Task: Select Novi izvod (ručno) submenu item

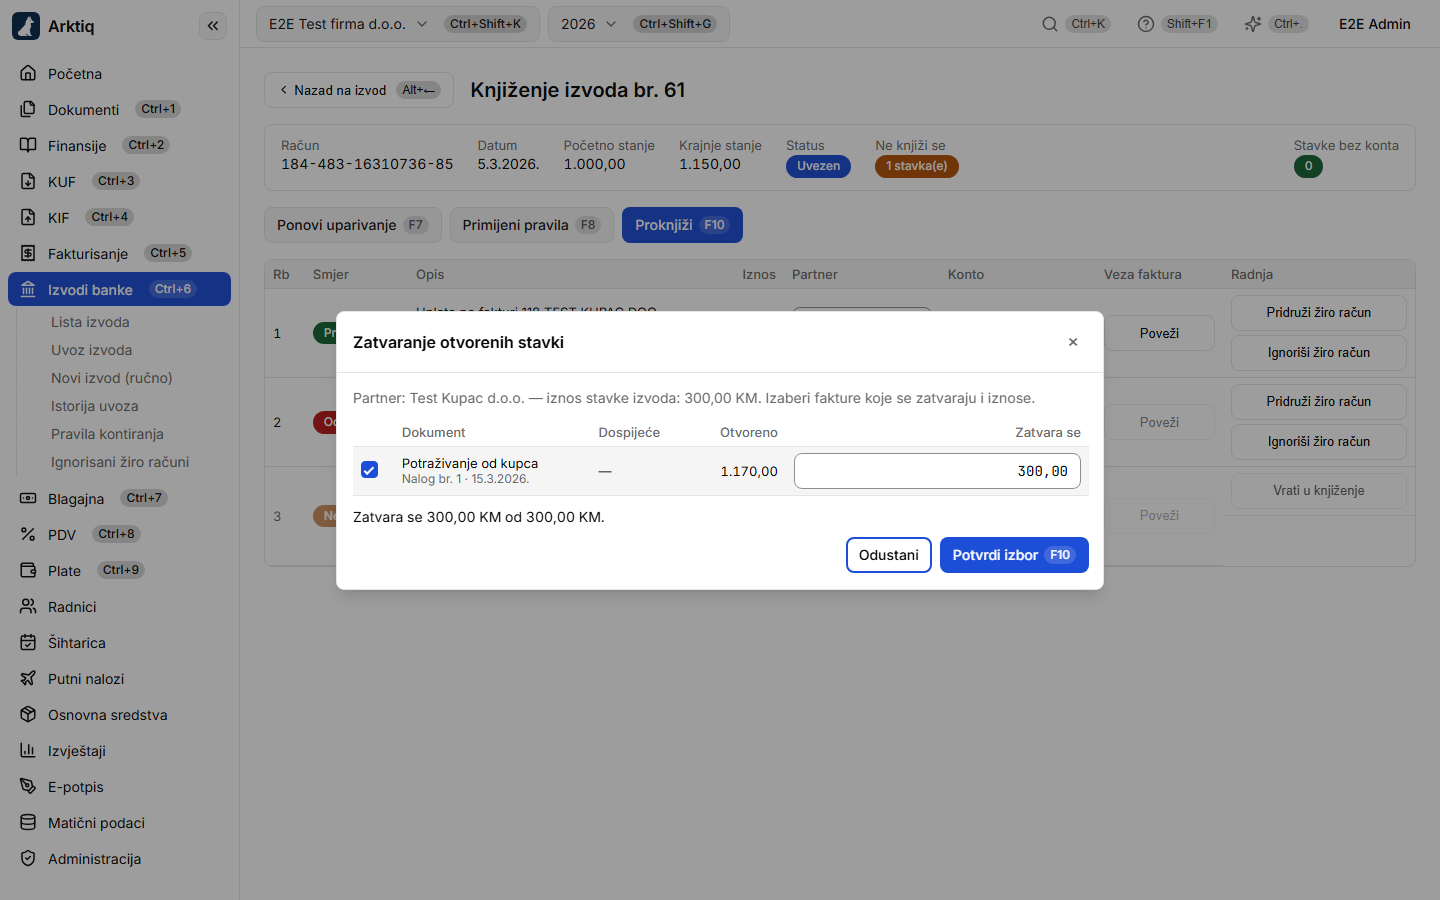Action: (112, 378)
